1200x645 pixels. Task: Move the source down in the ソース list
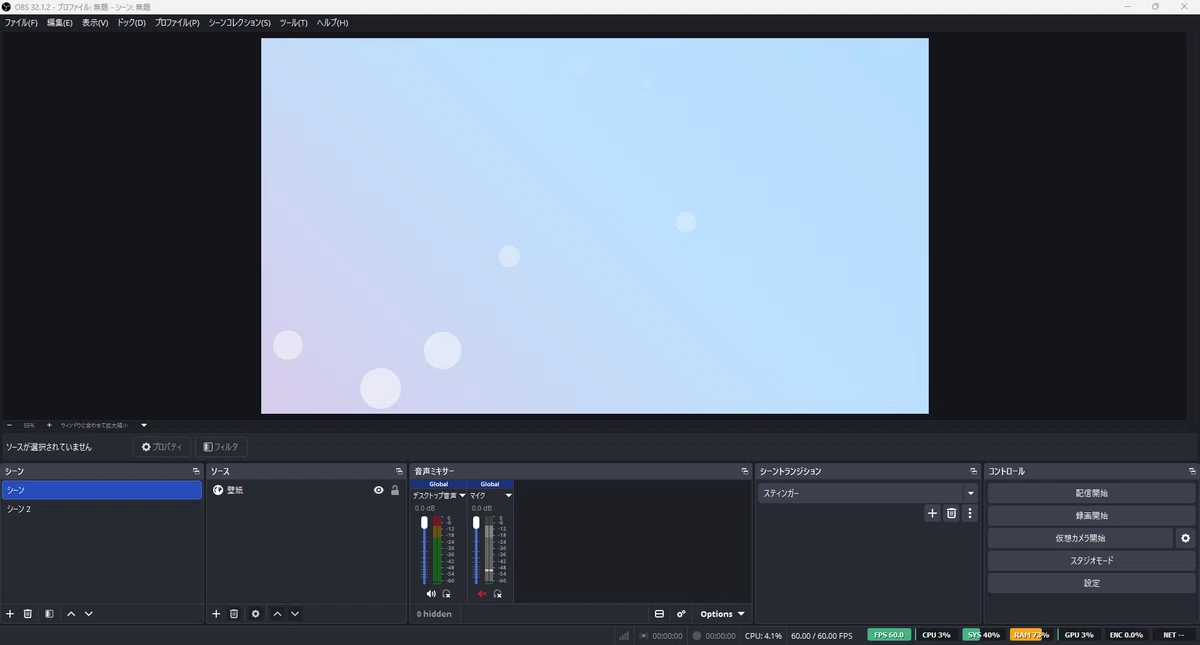click(295, 614)
